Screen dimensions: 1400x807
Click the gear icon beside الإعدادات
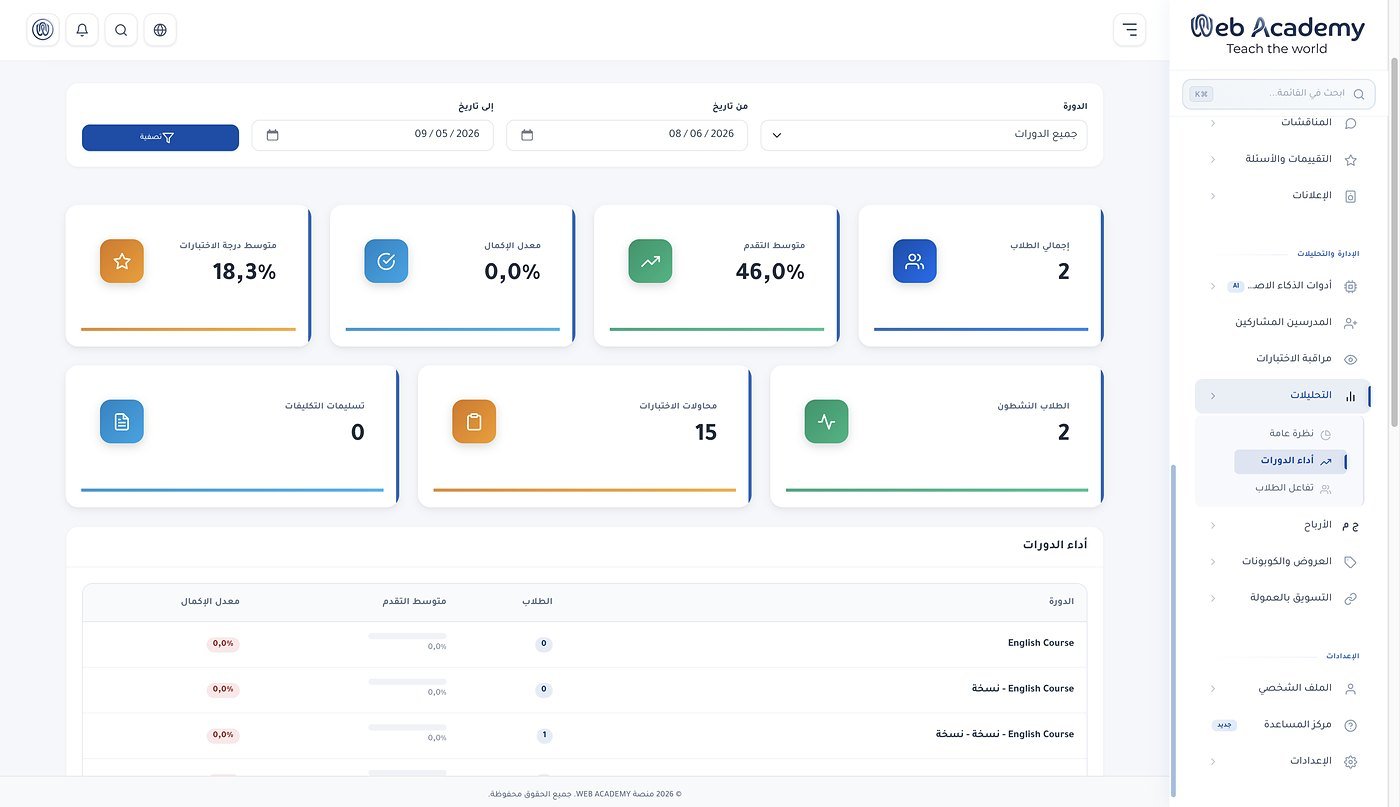point(1350,762)
